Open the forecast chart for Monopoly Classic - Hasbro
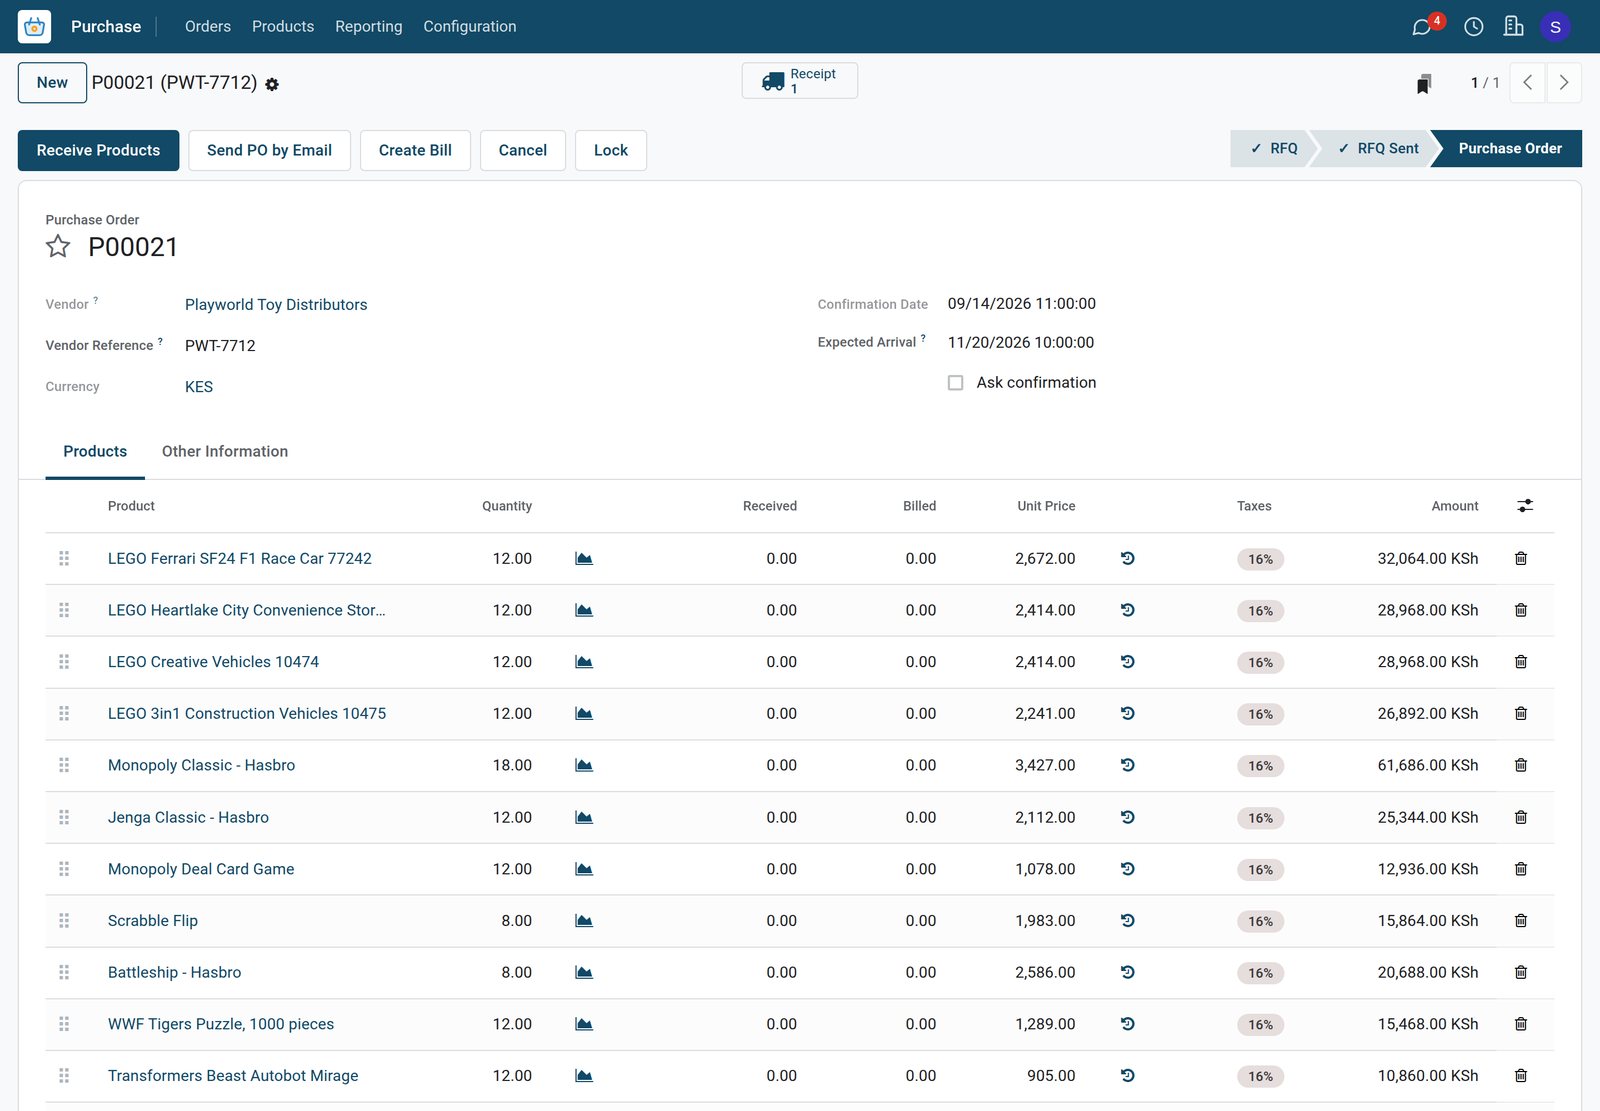This screenshot has height=1111, width=1600. click(584, 766)
